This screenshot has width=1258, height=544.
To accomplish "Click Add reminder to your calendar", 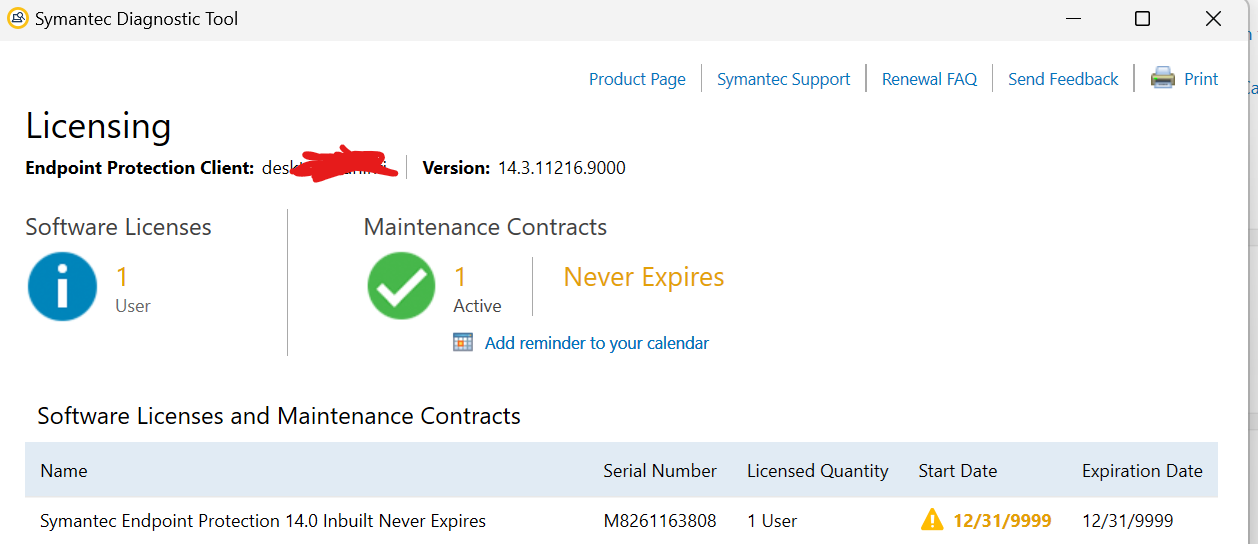I will [597, 343].
